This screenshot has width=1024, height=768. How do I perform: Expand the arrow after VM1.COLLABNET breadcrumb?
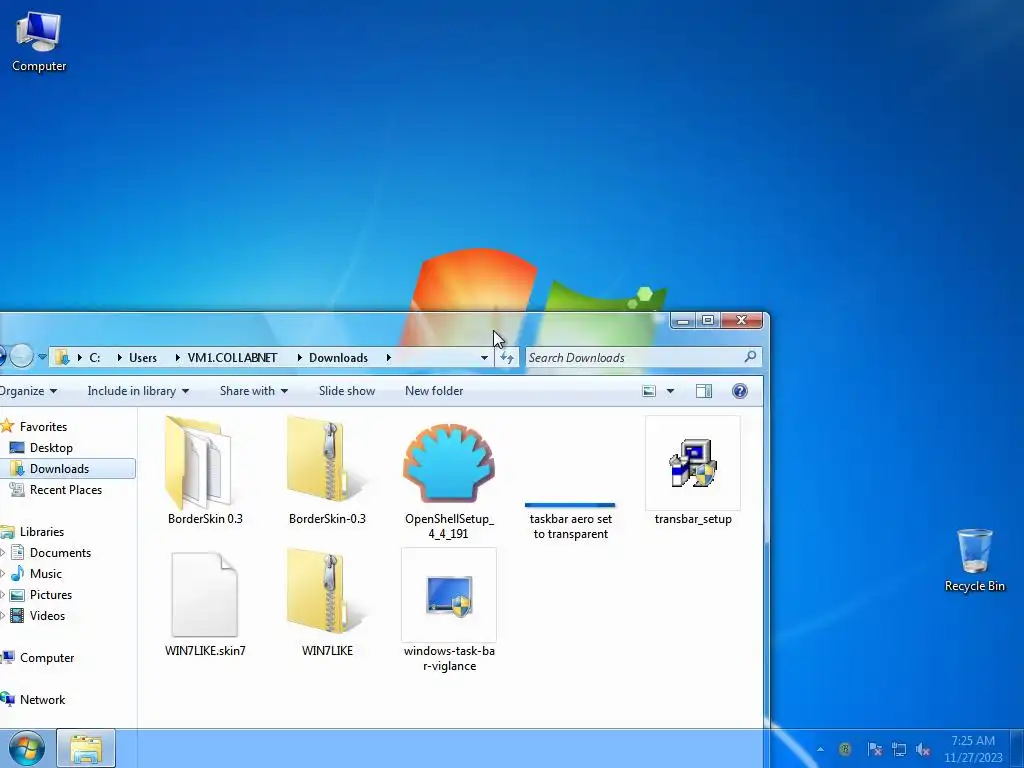coord(300,358)
